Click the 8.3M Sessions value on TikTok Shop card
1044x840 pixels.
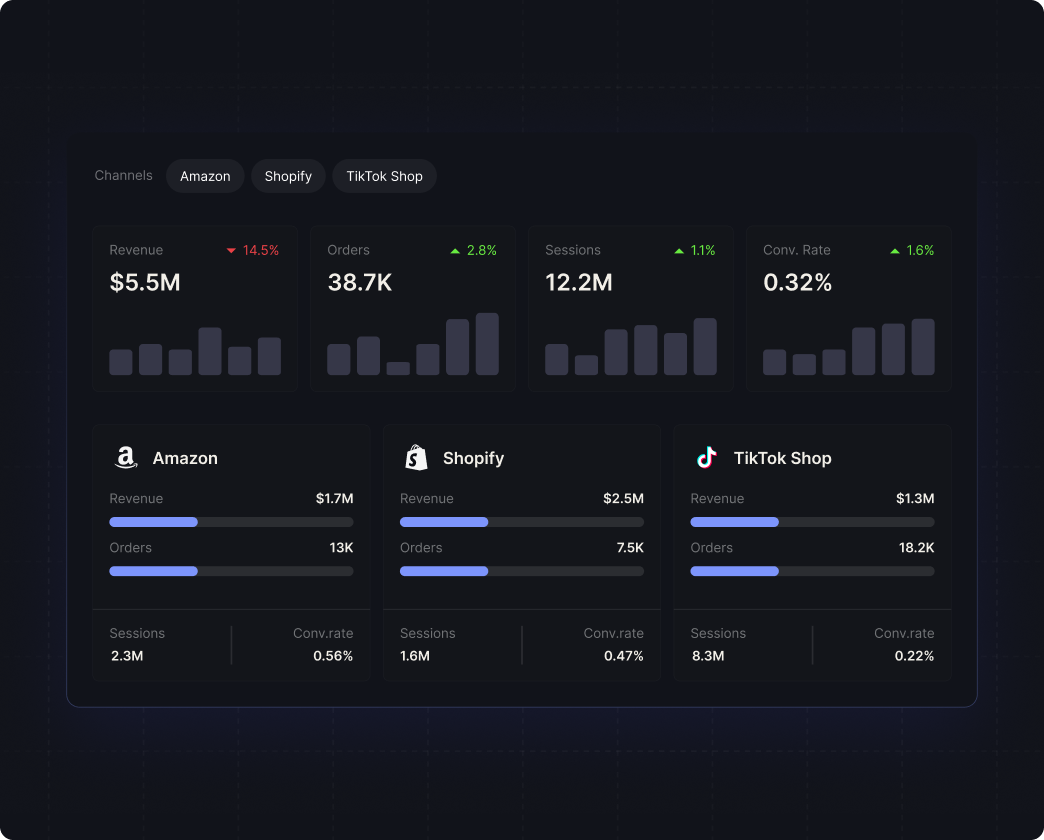coord(707,656)
